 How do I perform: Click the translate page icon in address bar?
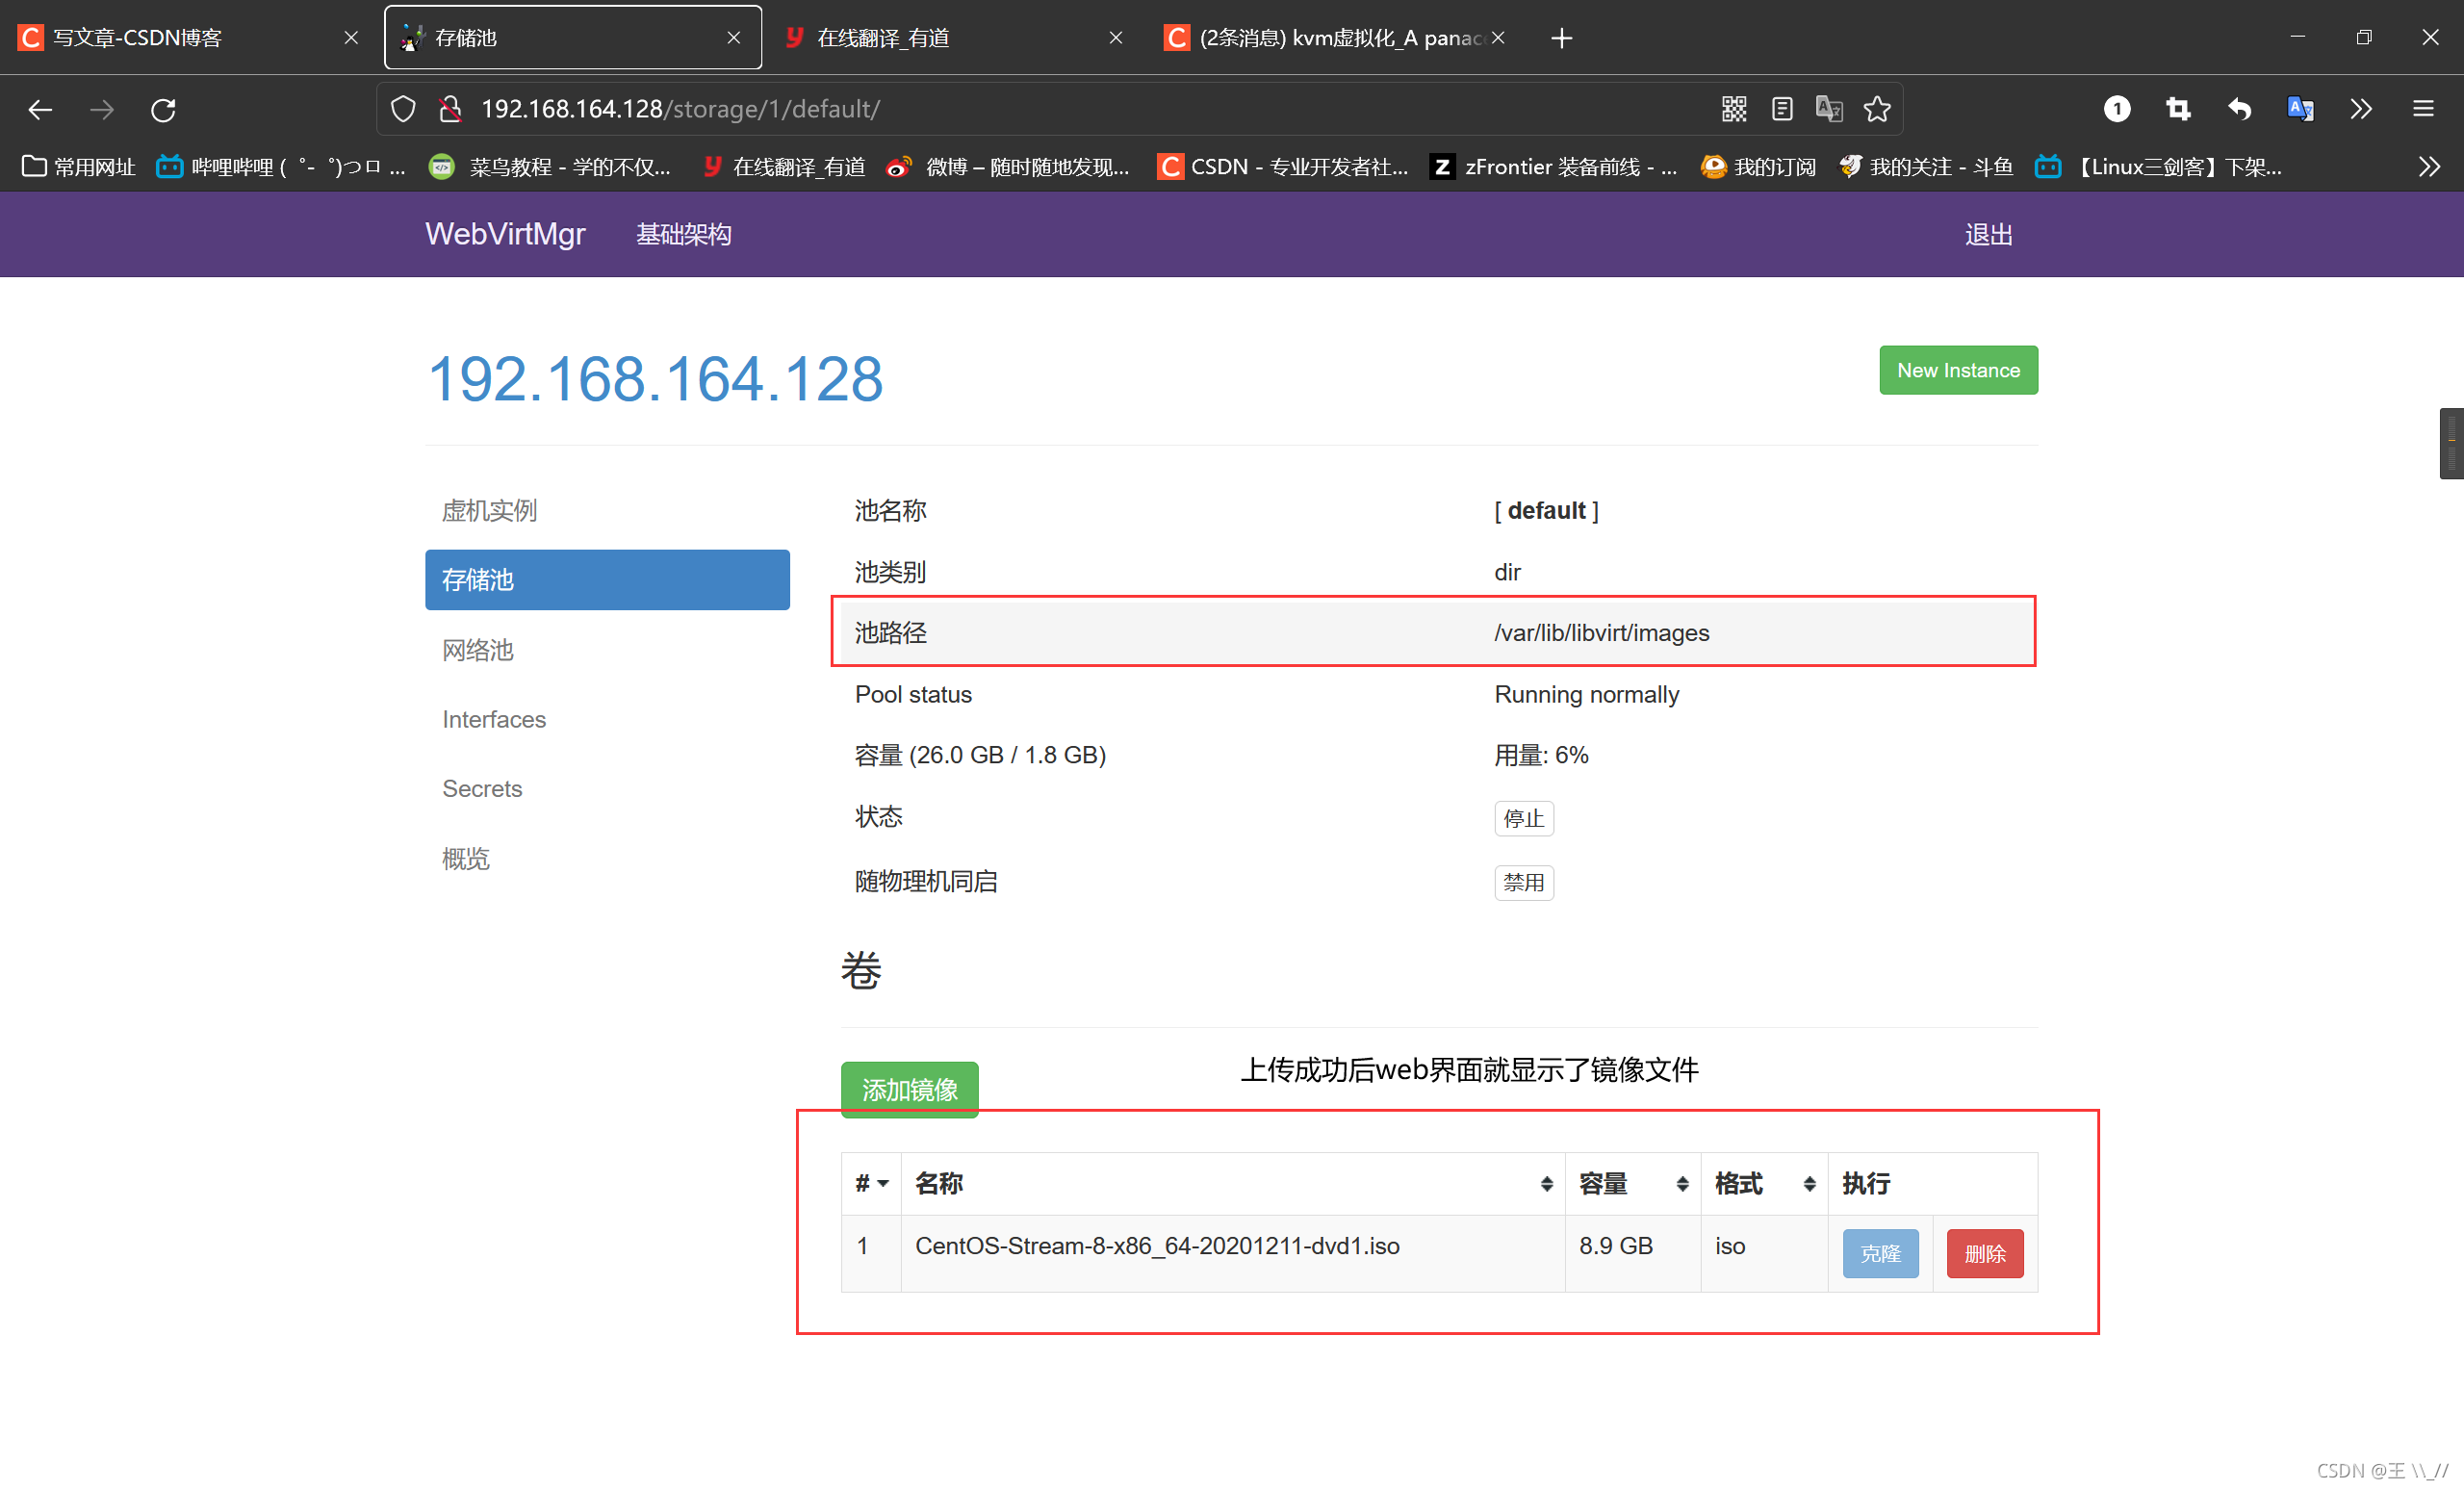1829,109
